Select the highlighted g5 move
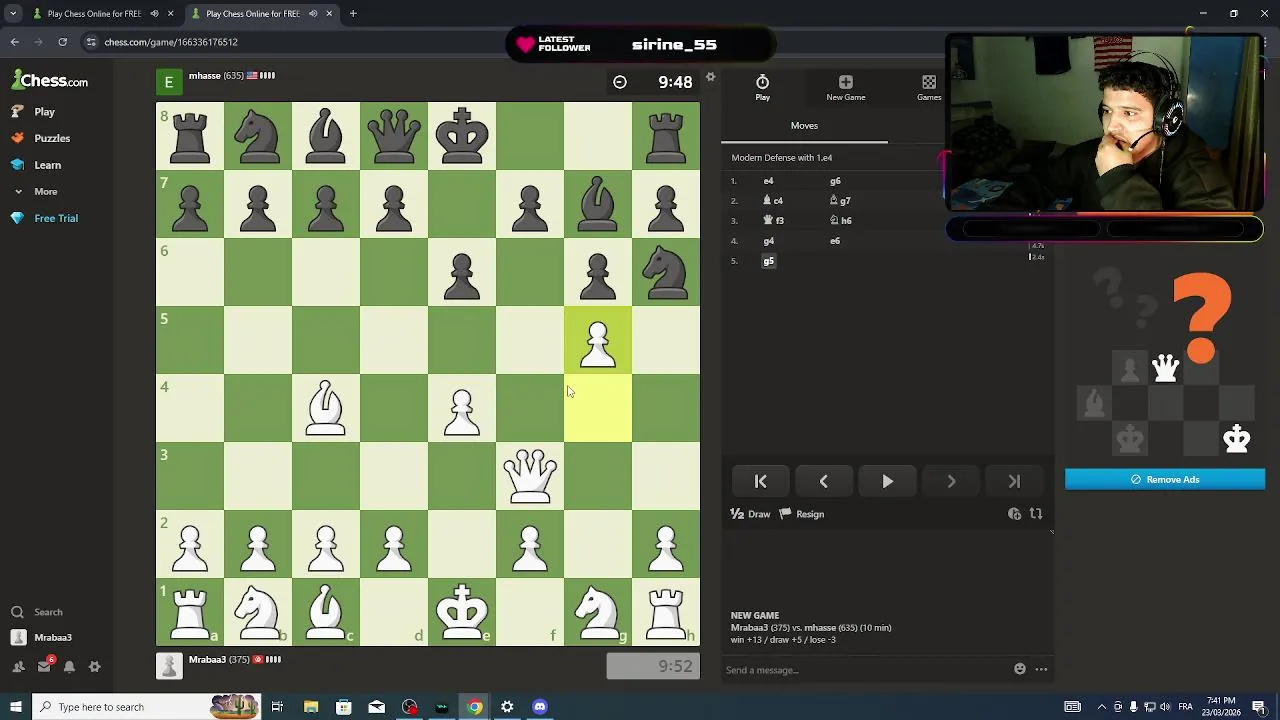This screenshot has height=720, width=1280. coord(768,261)
